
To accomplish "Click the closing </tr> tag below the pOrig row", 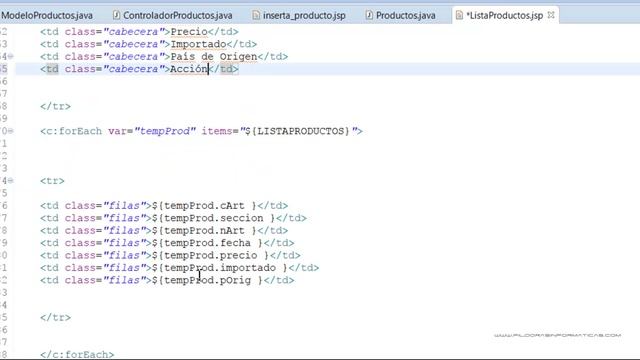I will coord(56,318).
